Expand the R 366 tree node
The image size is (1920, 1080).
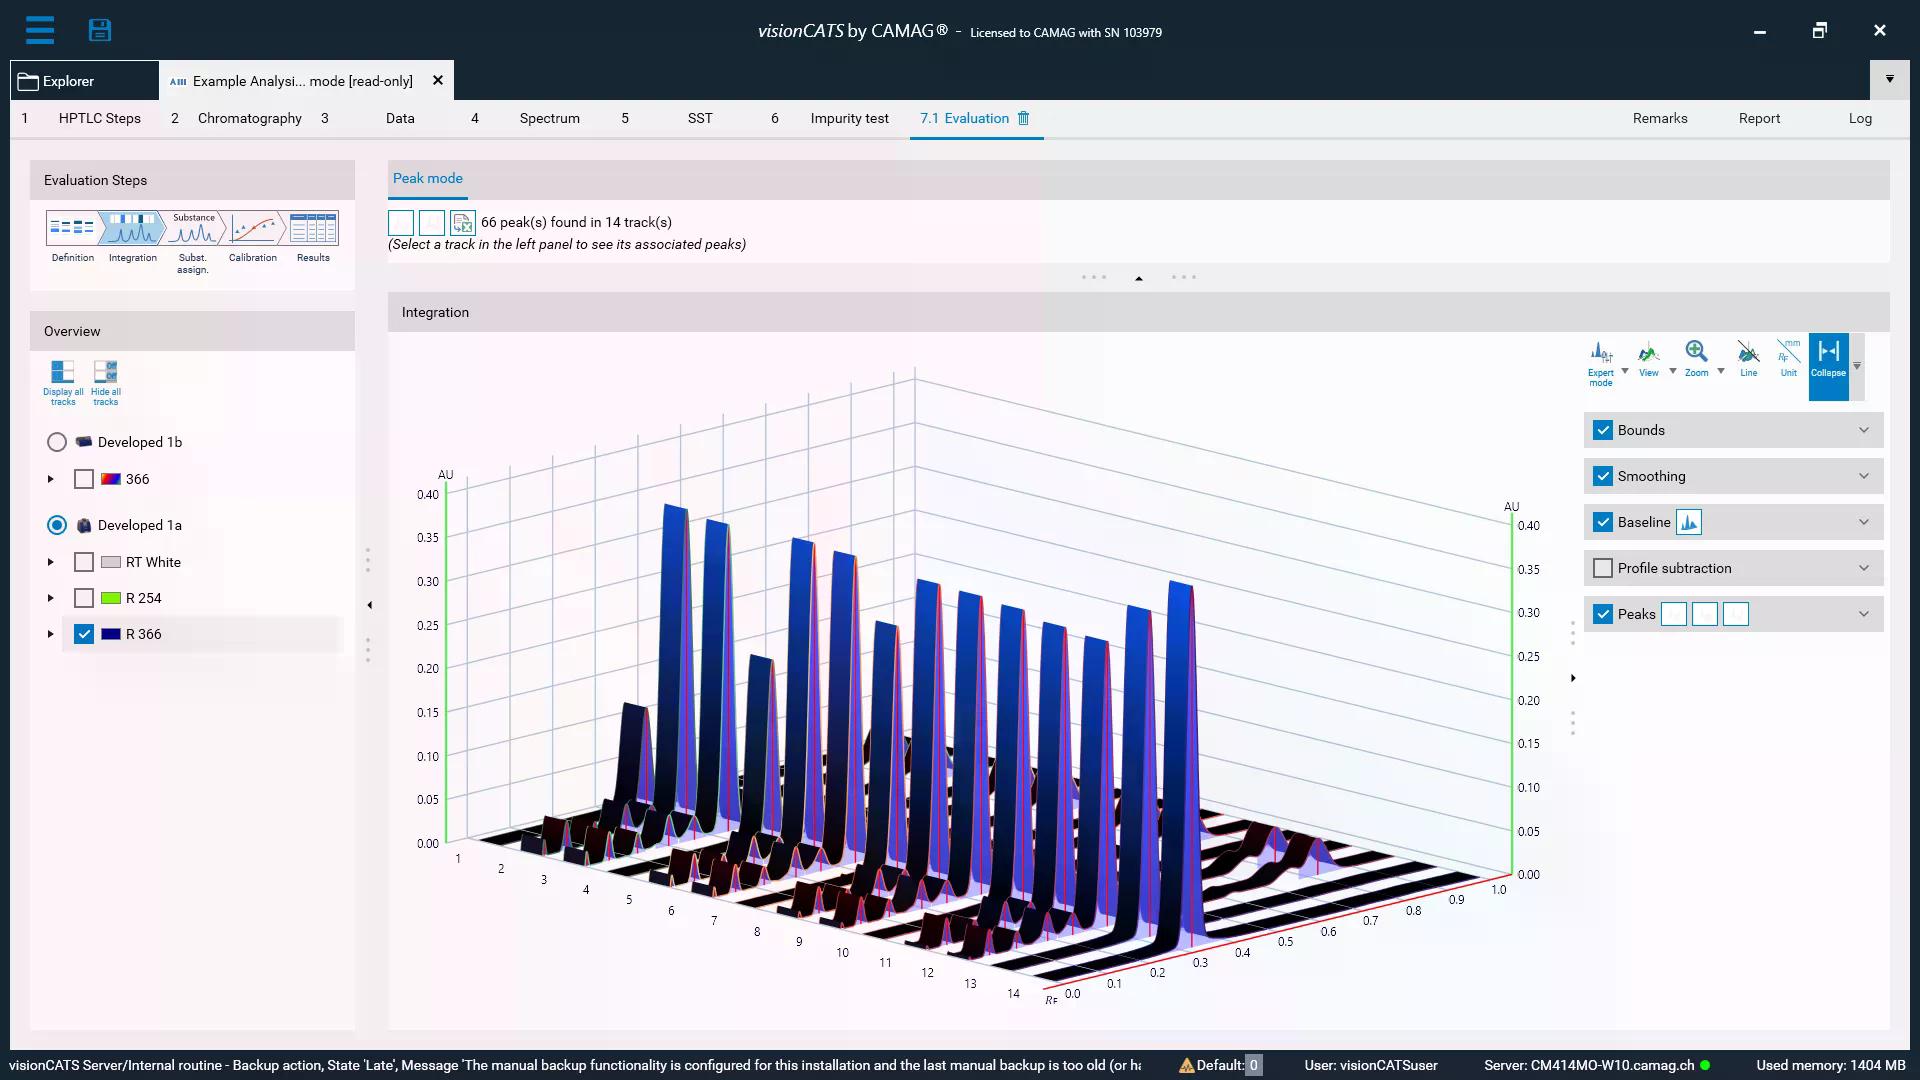50,634
